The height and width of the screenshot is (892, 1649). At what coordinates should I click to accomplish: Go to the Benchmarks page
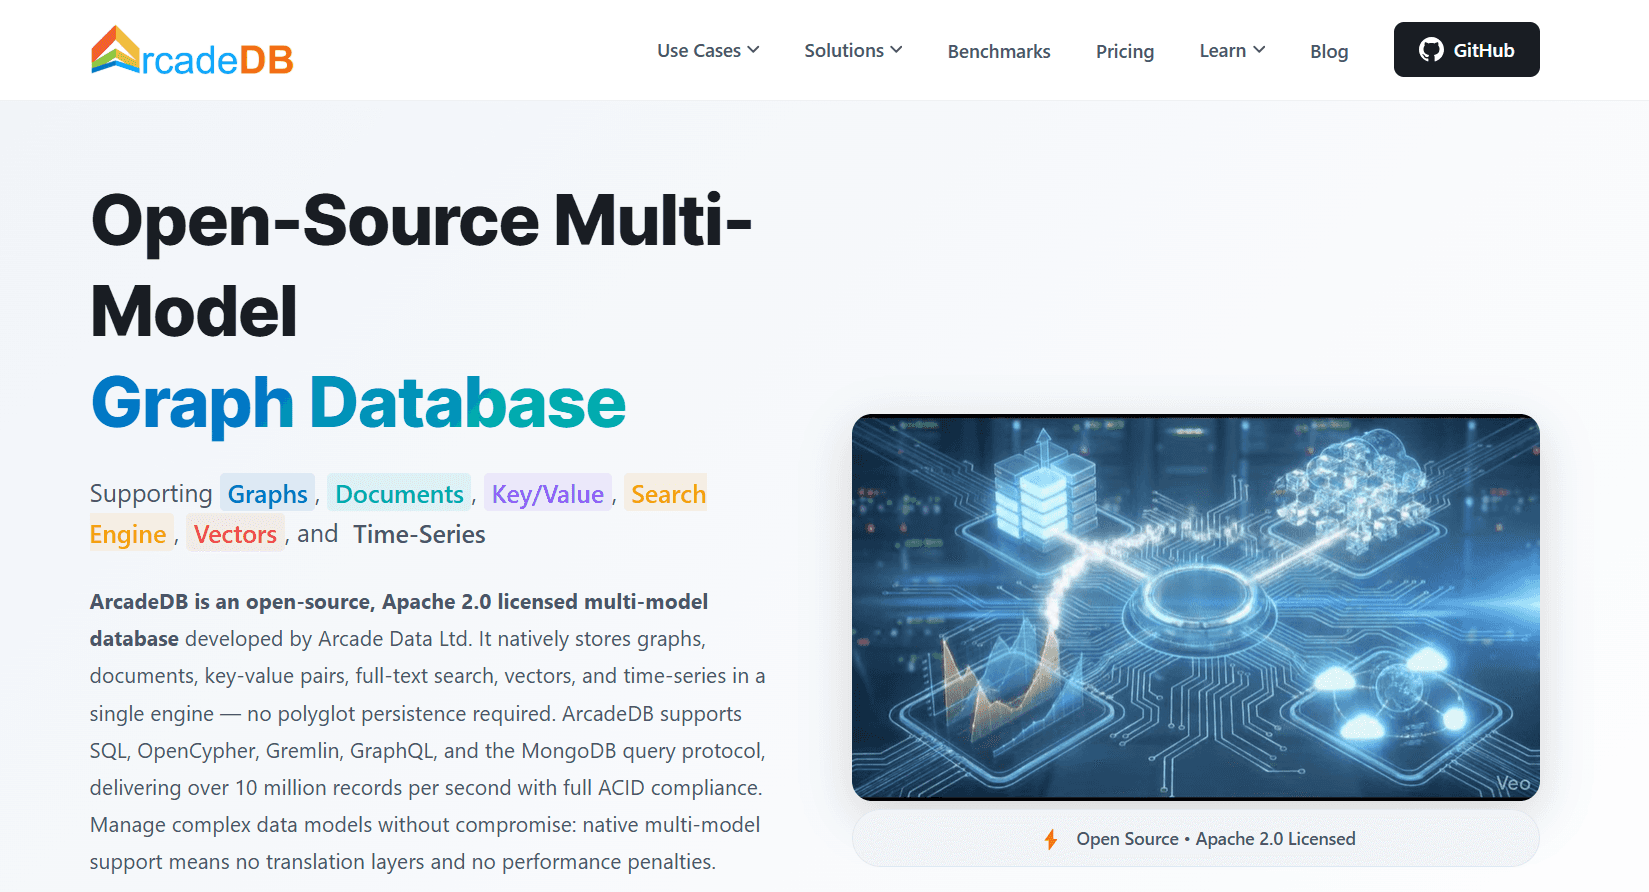(x=999, y=51)
